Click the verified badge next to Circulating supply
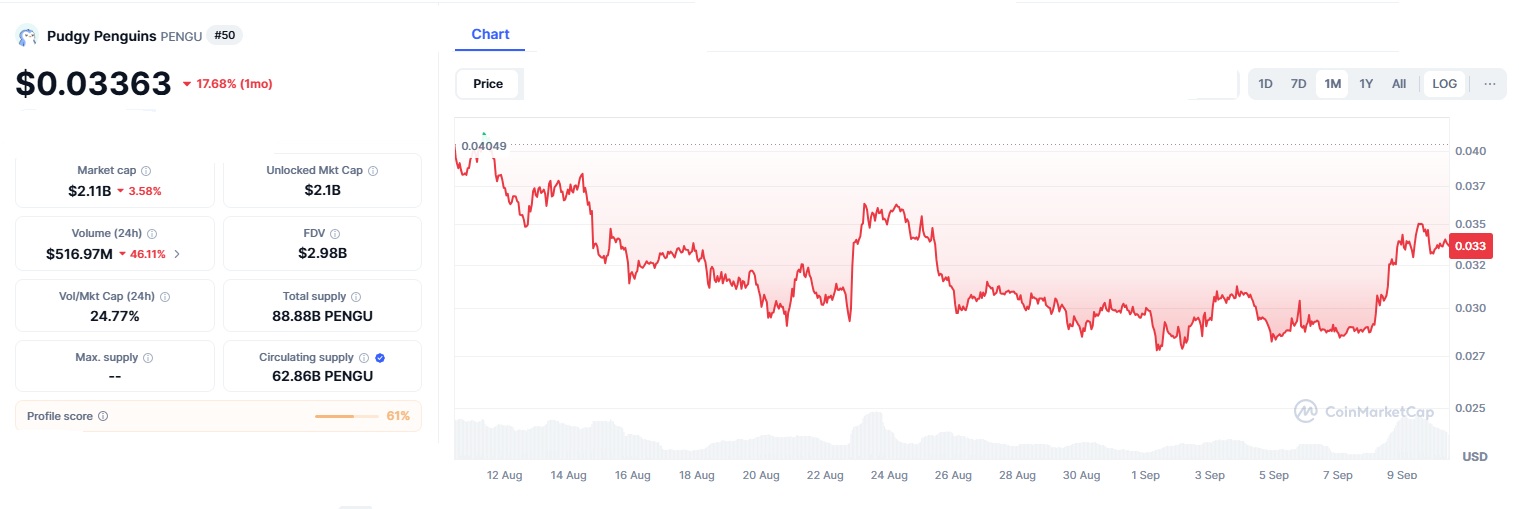This screenshot has height=509, width=1519. (380, 358)
